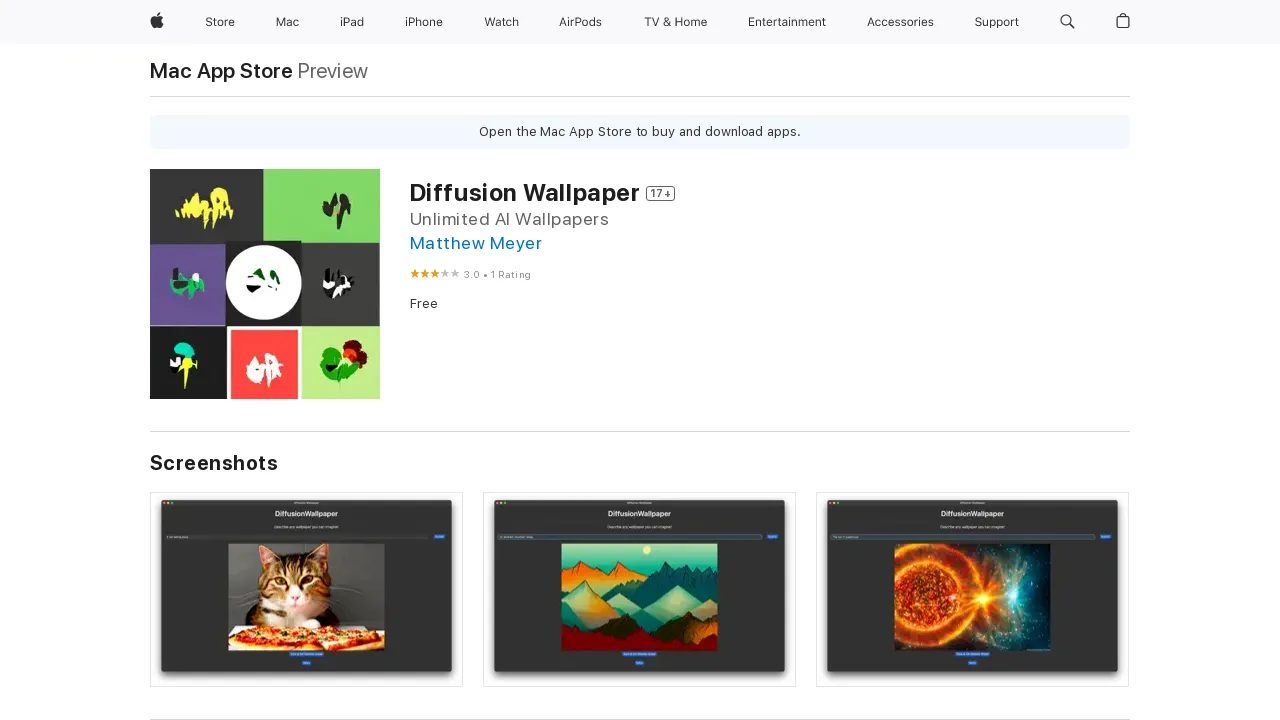This screenshot has width=1280, height=720.
Task: Open the mountain wallpaper screenshot
Action: [x=639, y=589]
